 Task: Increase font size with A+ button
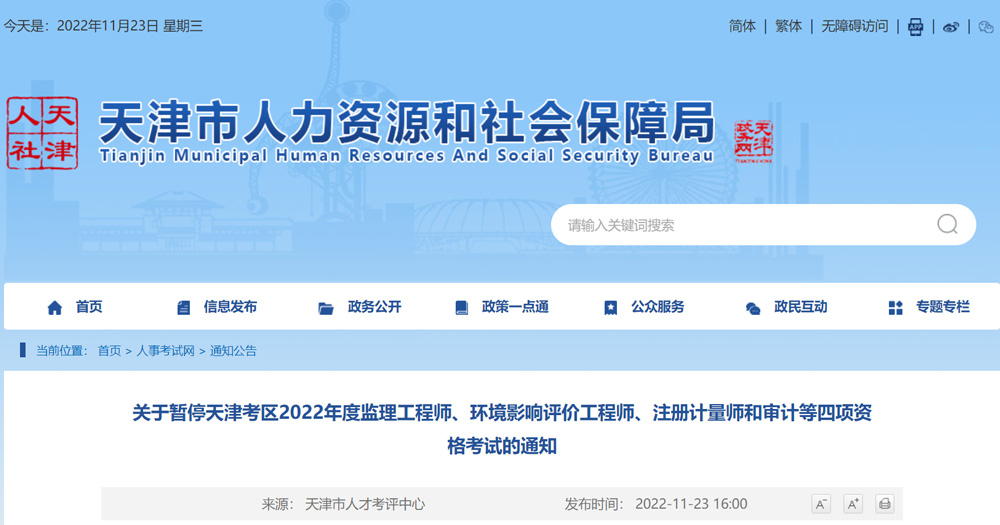[x=853, y=504]
